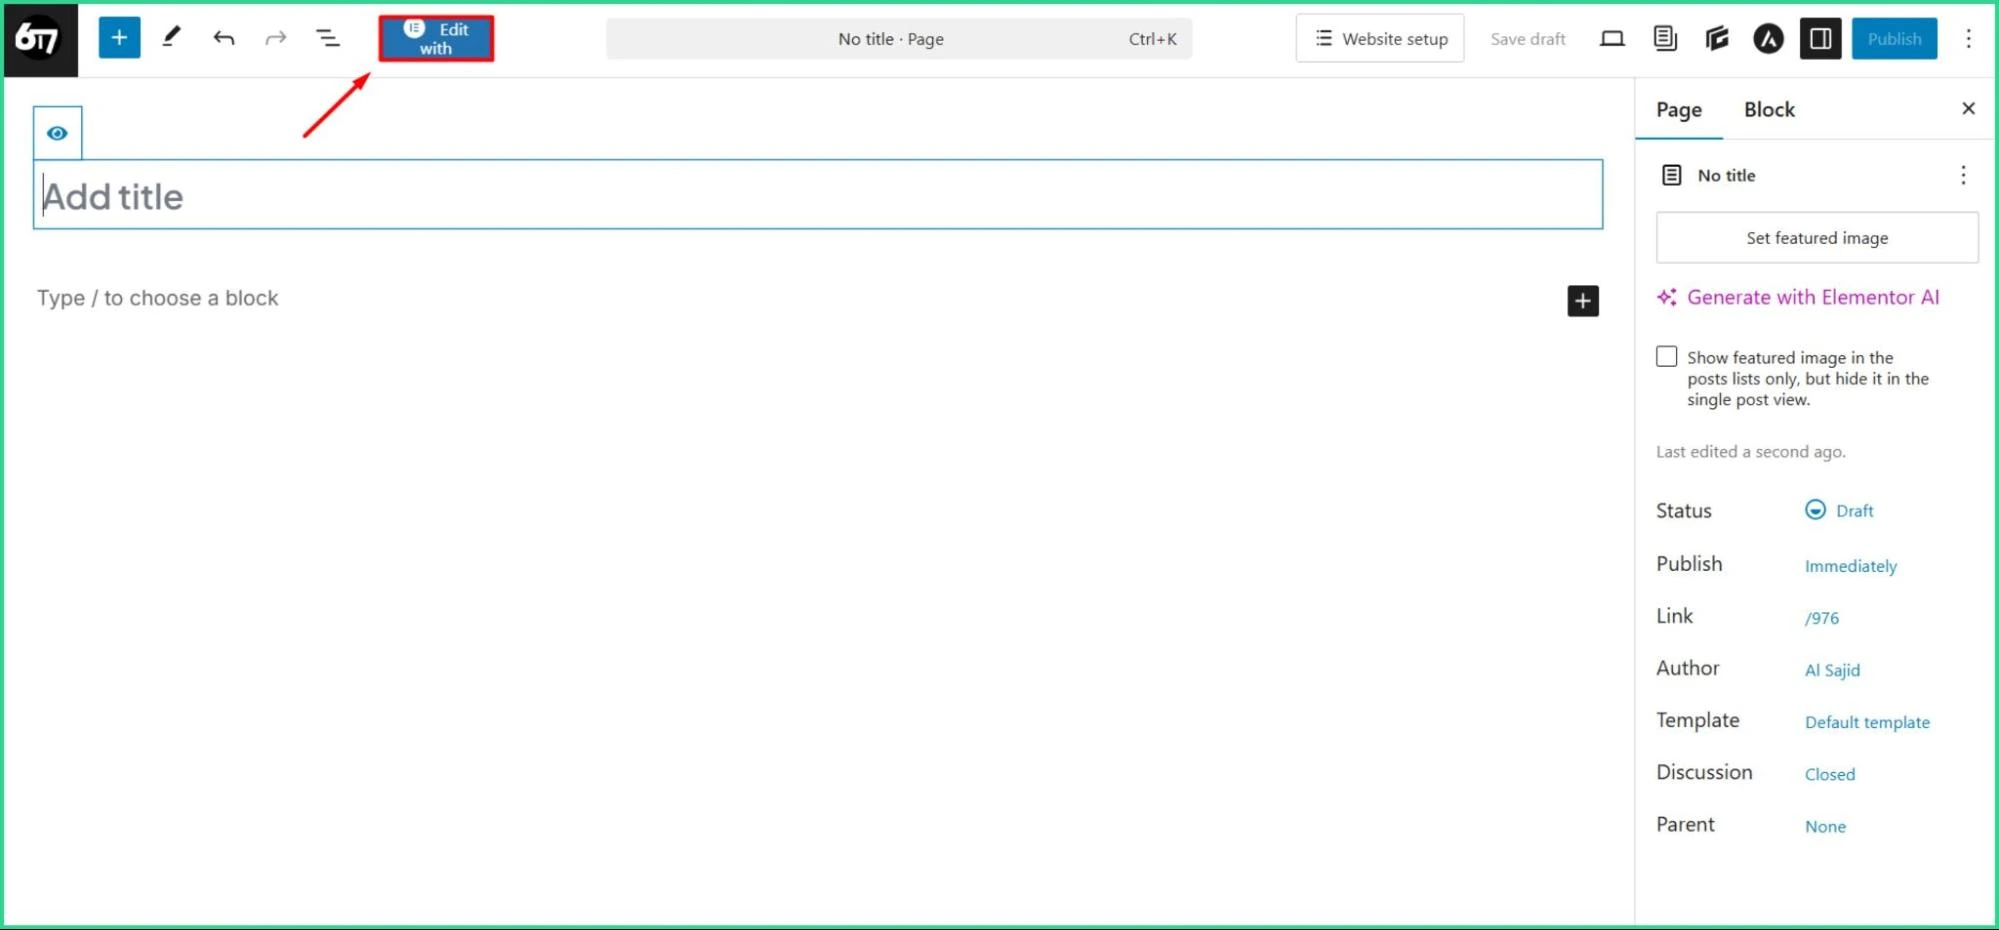This screenshot has width=1999, height=930.
Task: Toggle the title visibility eye icon
Action: pos(57,133)
